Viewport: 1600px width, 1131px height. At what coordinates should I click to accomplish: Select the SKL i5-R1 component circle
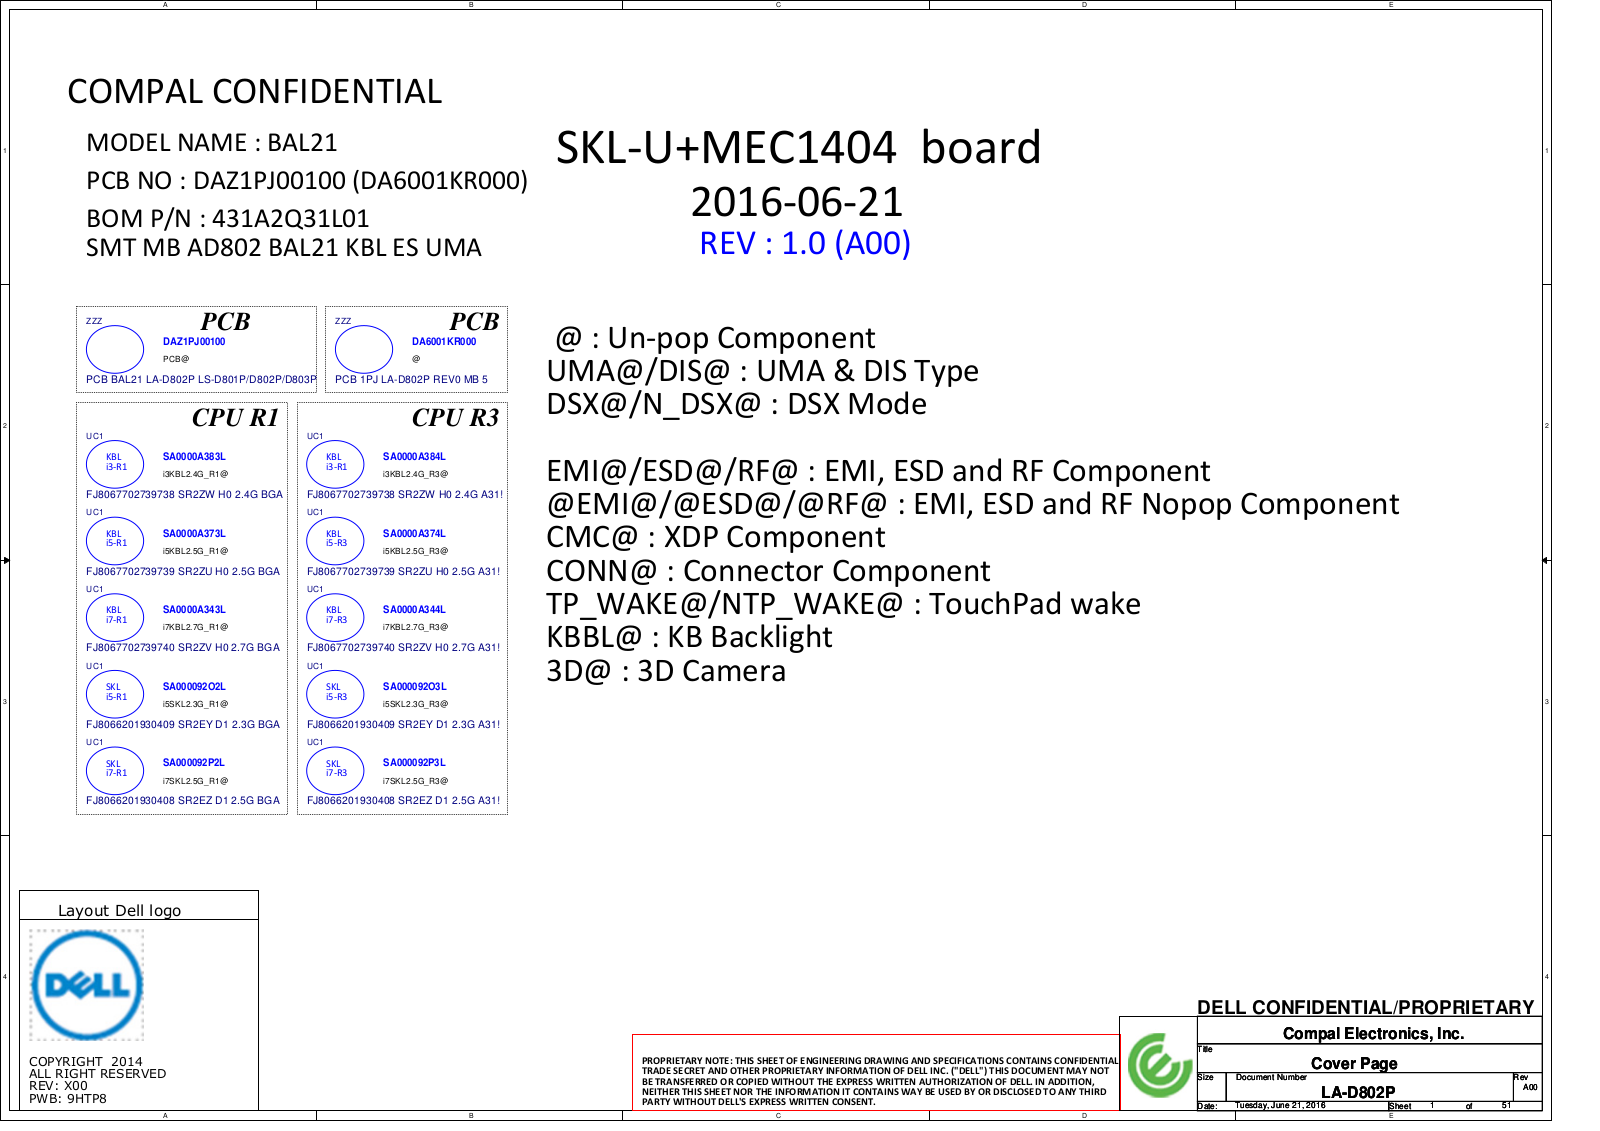[115, 693]
